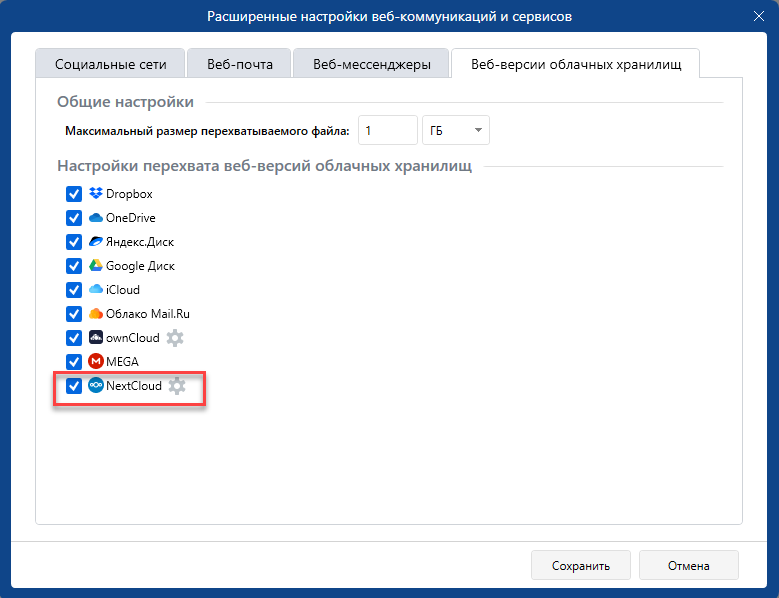
Task: Click the OneDrive cloud icon
Action: click(96, 218)
